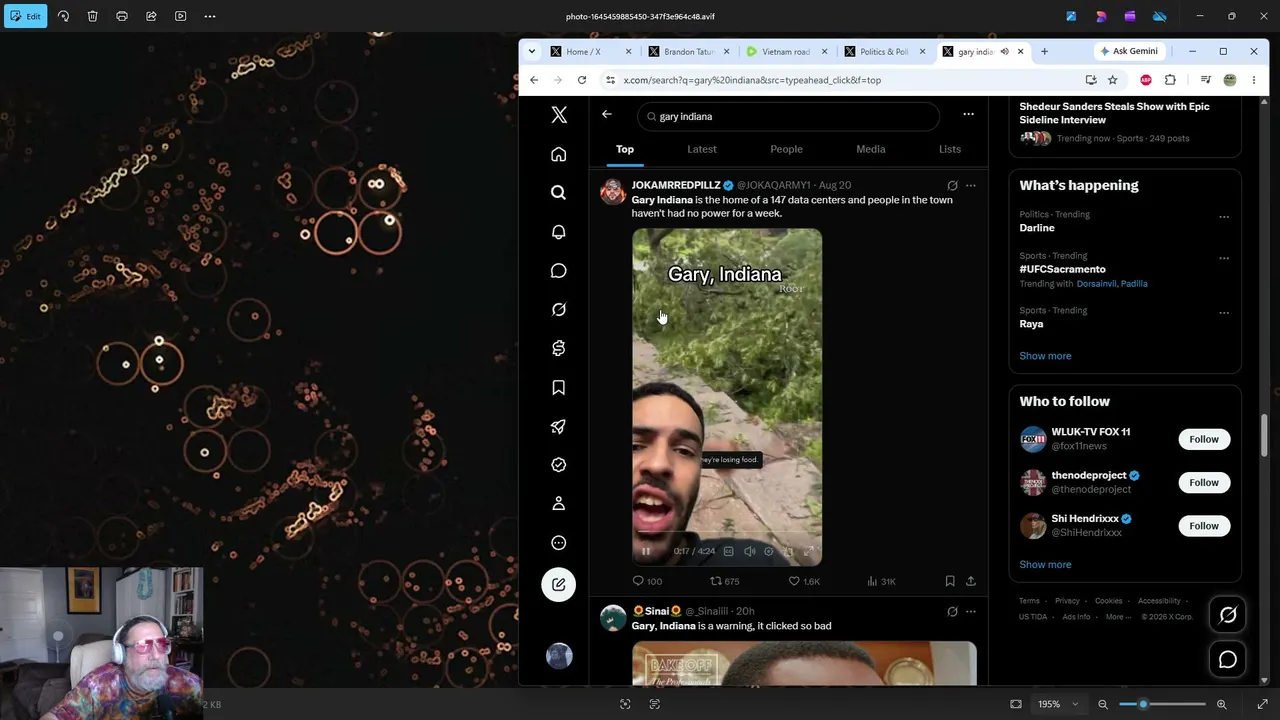Open Profile in the X sidebar
This screenshot has width=1280, height=720.
559,504
